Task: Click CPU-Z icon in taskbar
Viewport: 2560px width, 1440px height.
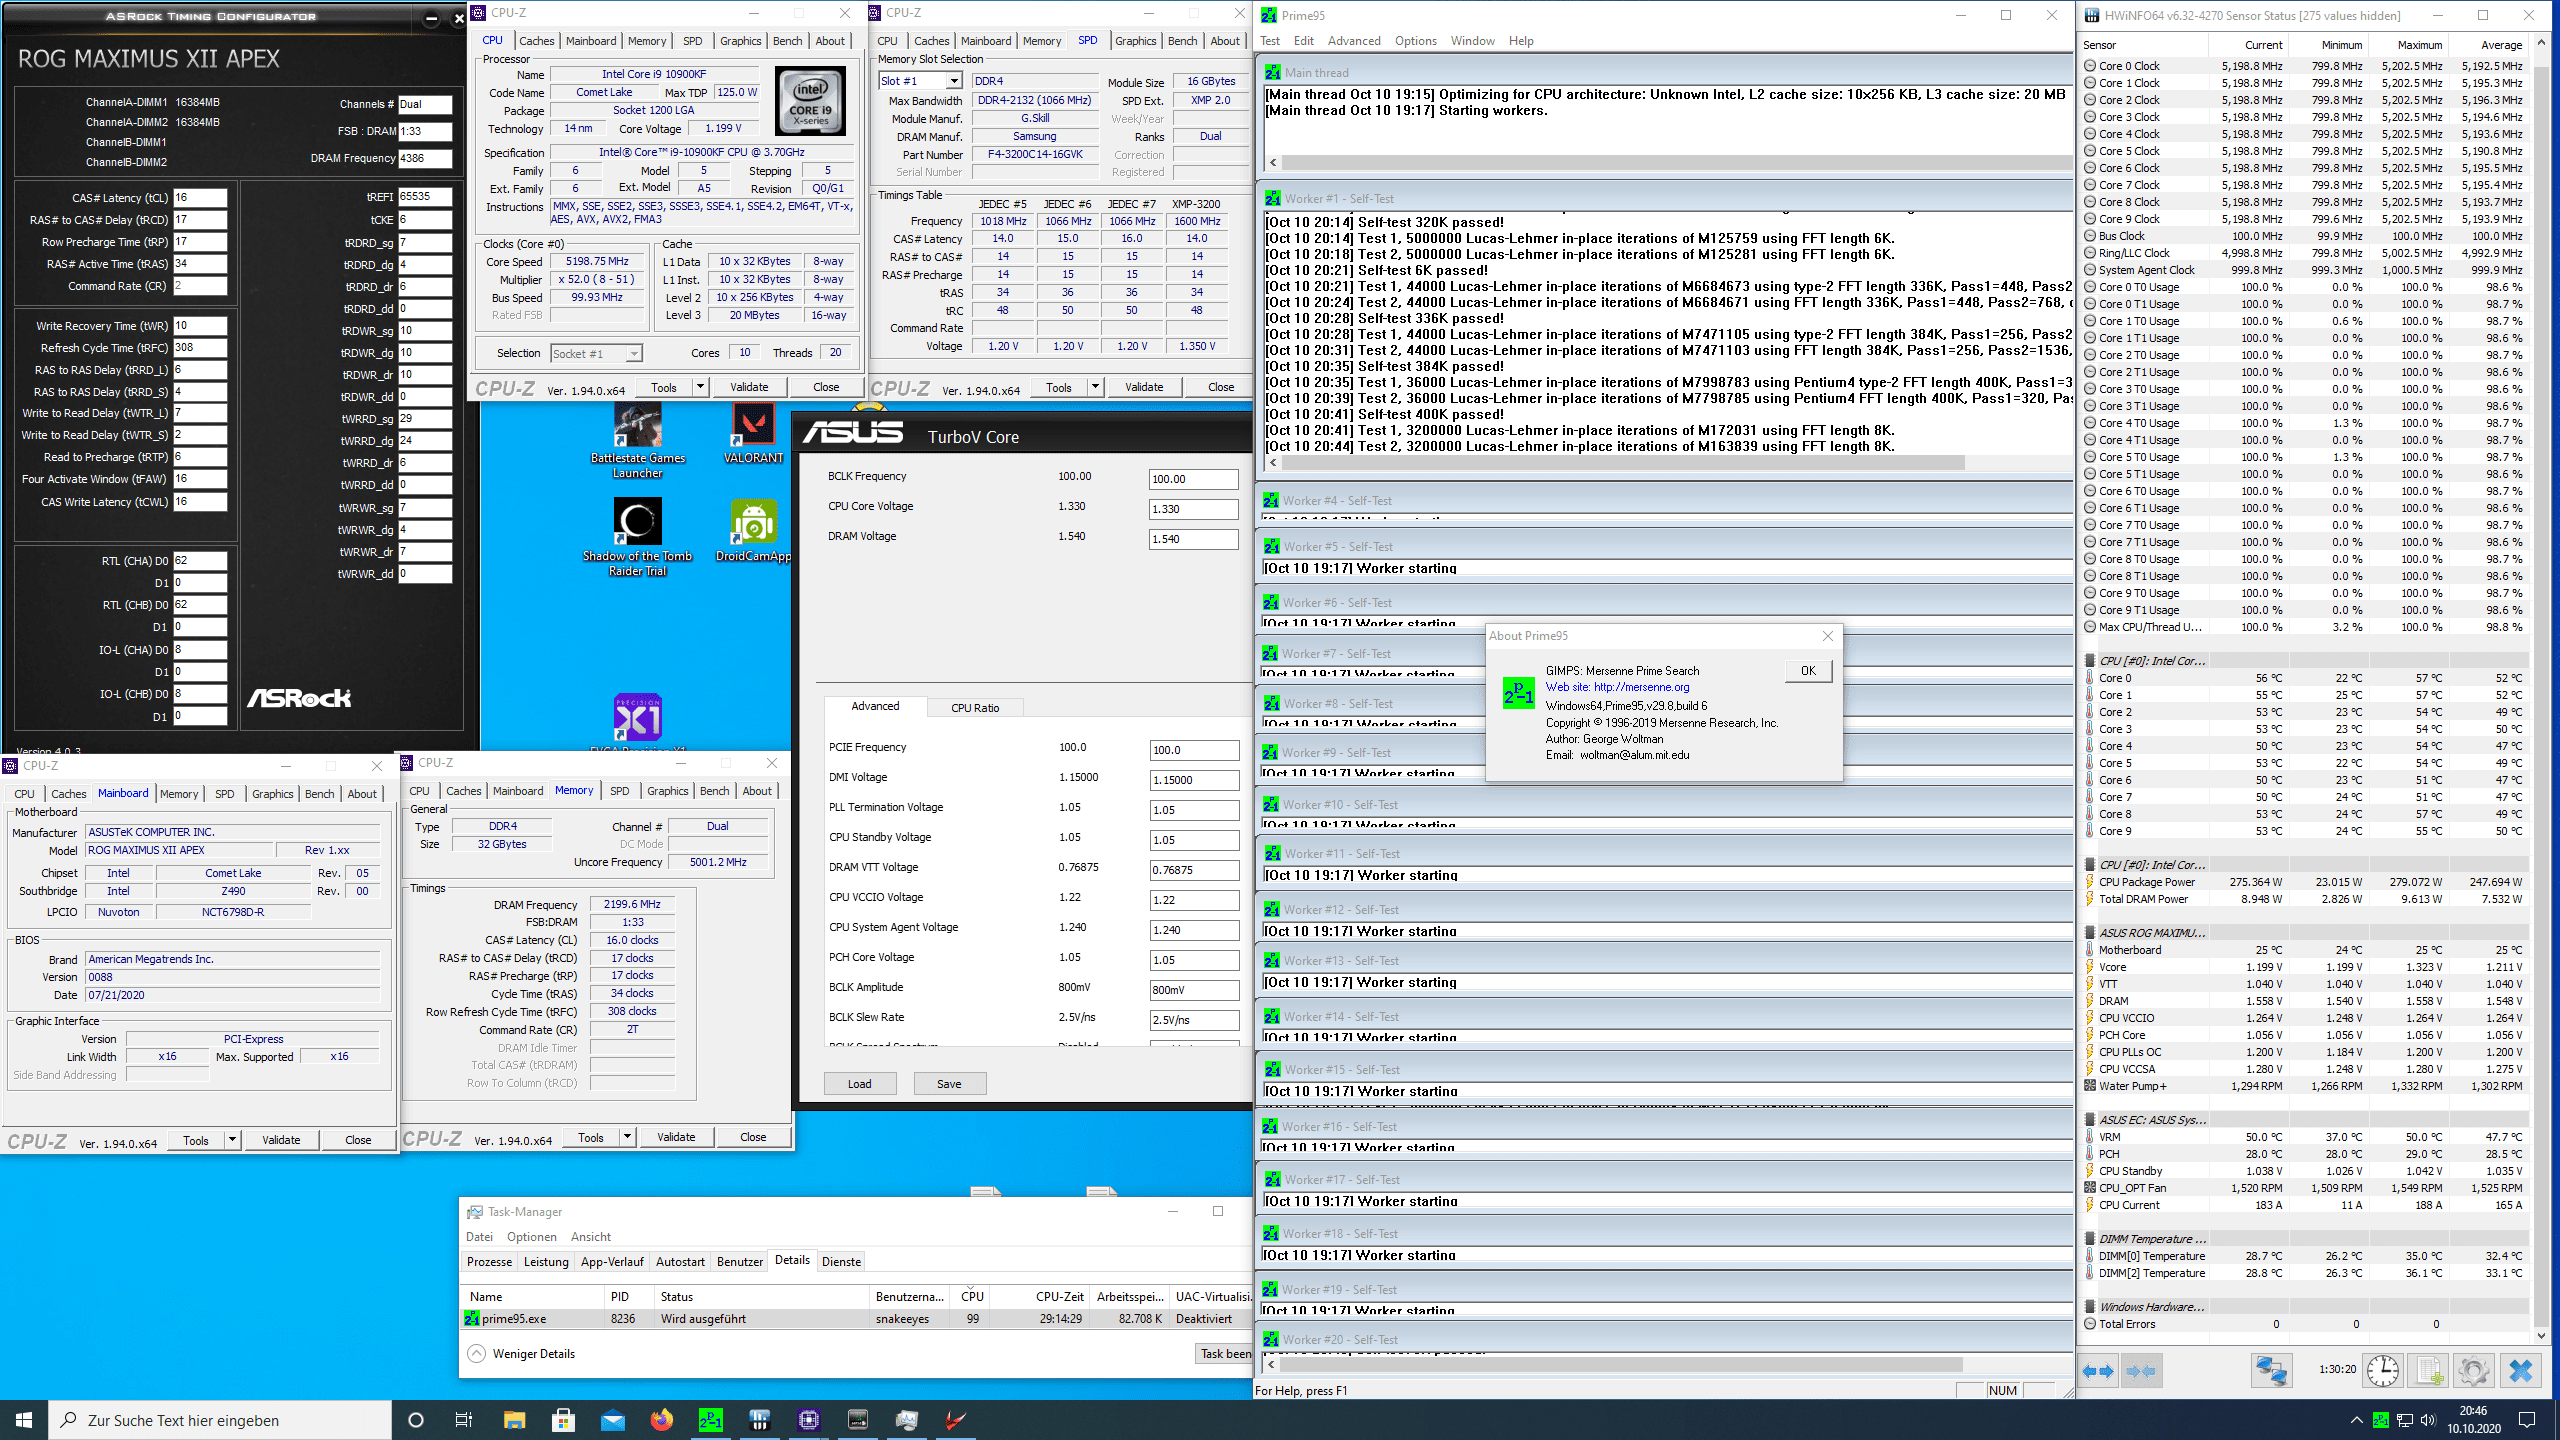Action: click(x=809, y=1420)
